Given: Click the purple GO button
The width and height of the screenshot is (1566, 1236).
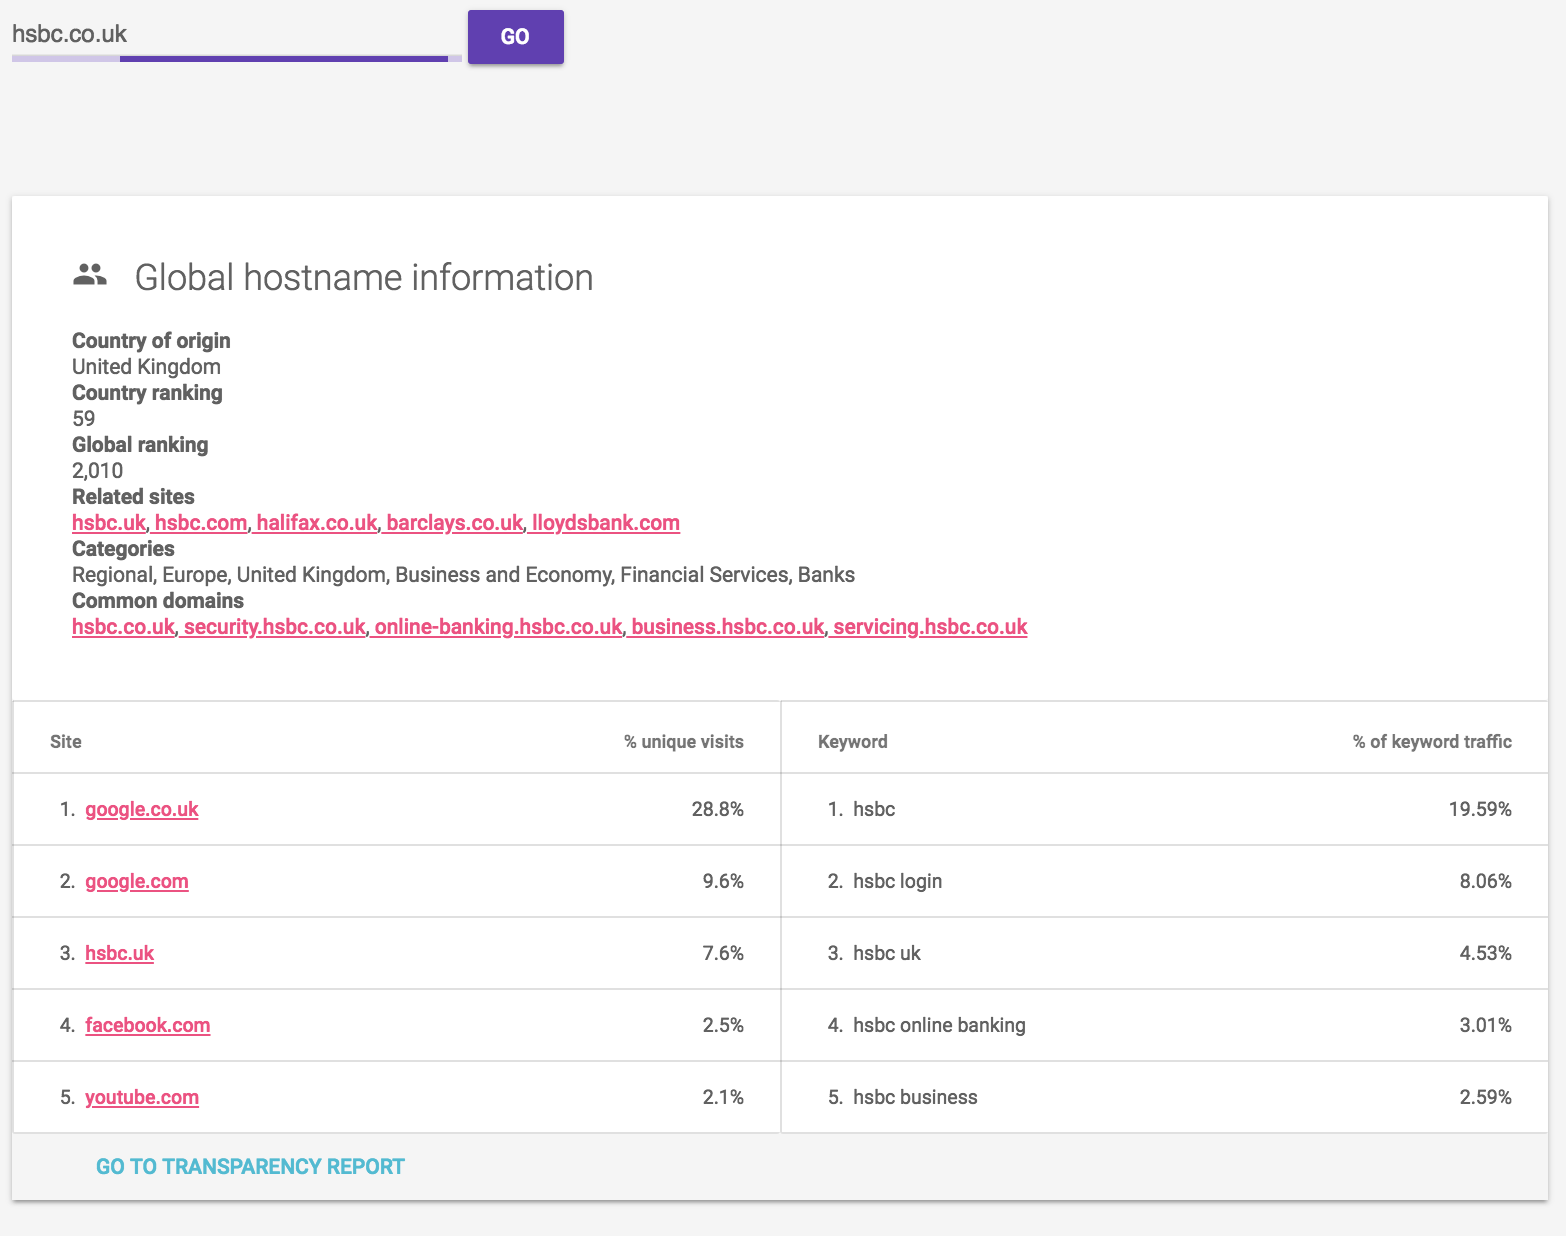Looking at the screenshot, I should (x=515, y=37).
